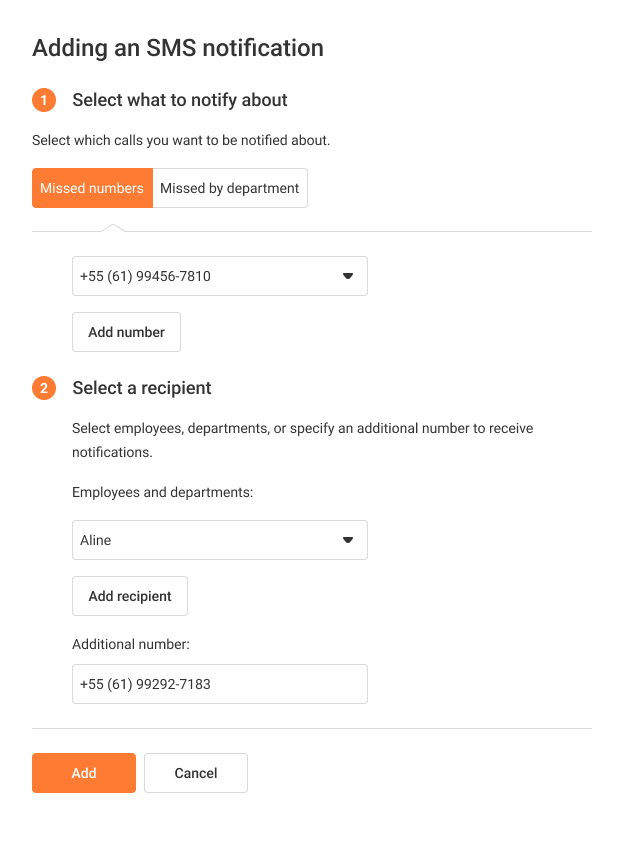
Task: Click the Additional number label
Action: point(131,644)
